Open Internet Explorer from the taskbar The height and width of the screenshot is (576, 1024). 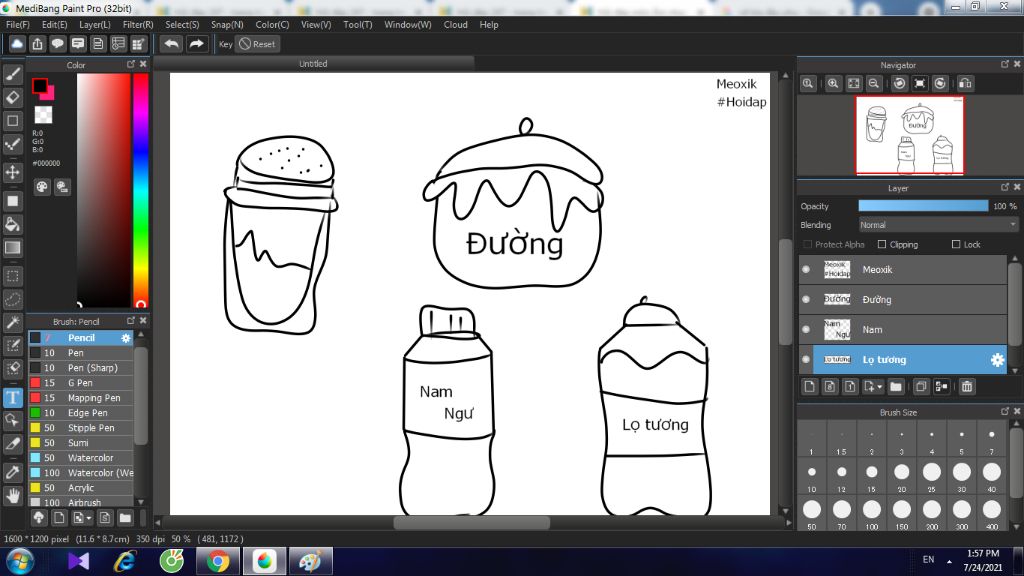[x=125, y=562]
